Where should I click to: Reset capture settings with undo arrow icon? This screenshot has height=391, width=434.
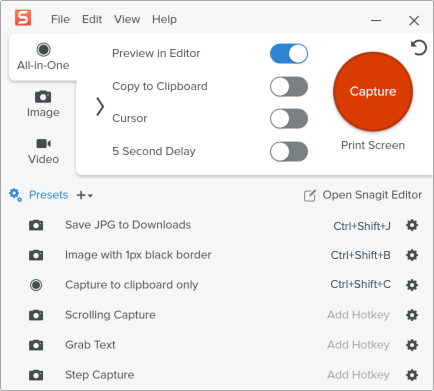(x=419, y=48)
